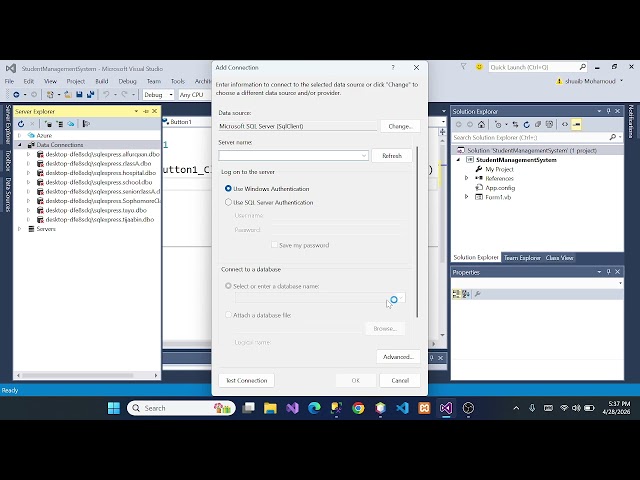Open the Build menu
Image resolution: width=640 pixels, height=480 pixels.
[102, 81]
